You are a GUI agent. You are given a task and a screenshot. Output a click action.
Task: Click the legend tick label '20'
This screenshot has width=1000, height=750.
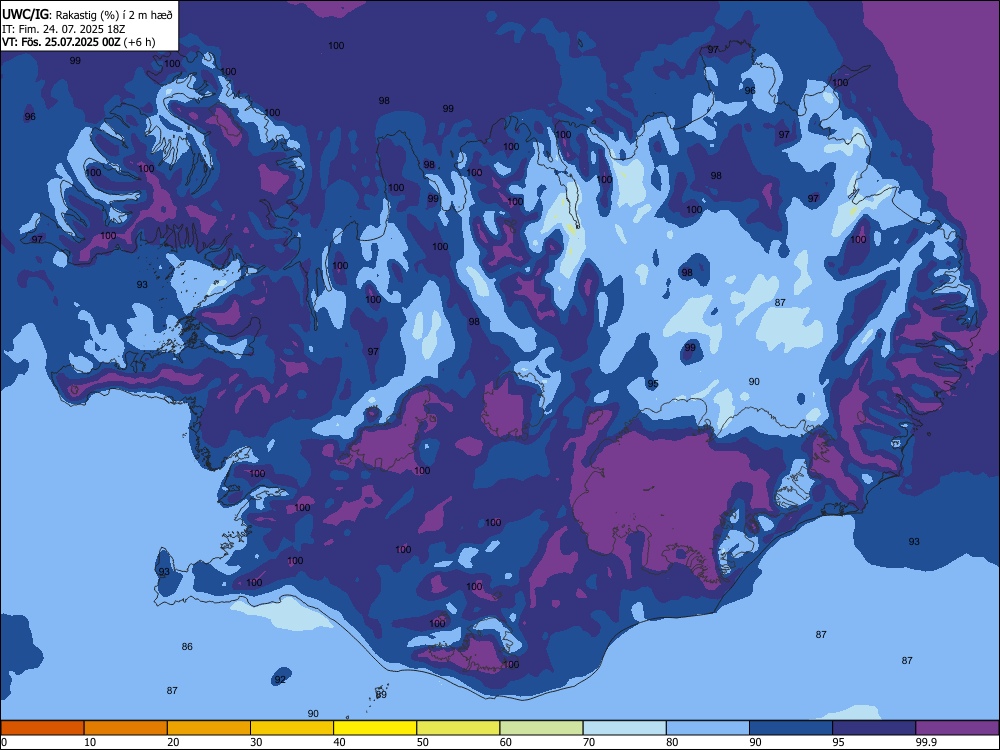[173, 742]
